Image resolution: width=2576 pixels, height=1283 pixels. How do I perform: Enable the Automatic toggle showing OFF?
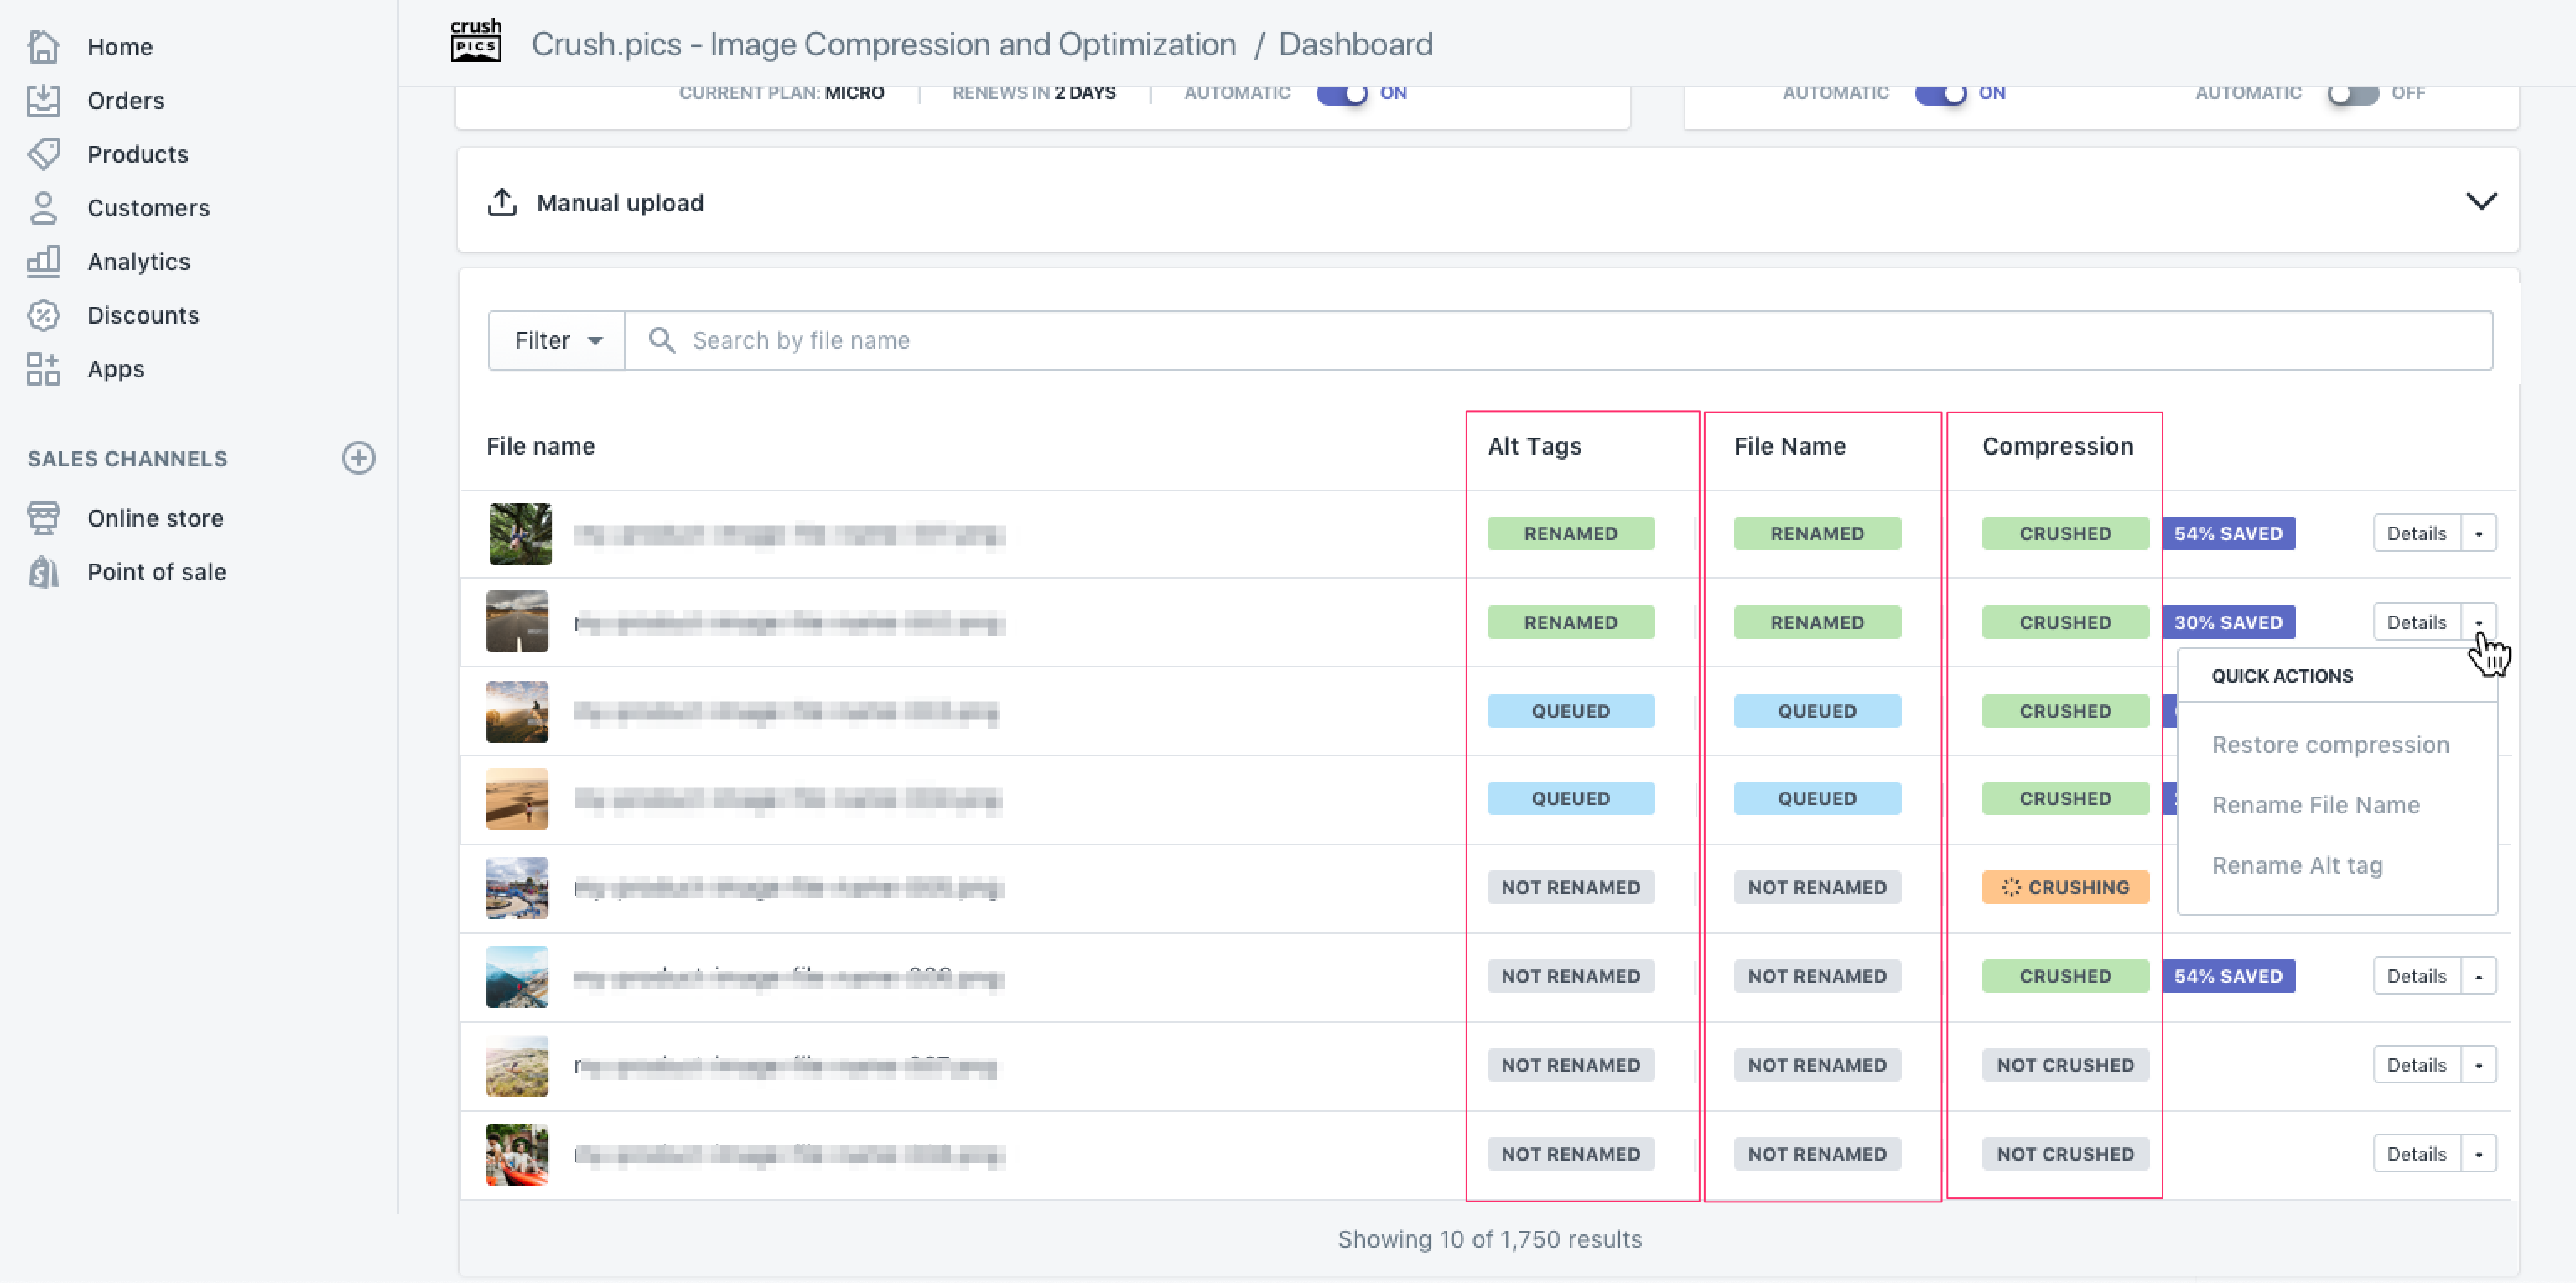point(2352,93)
